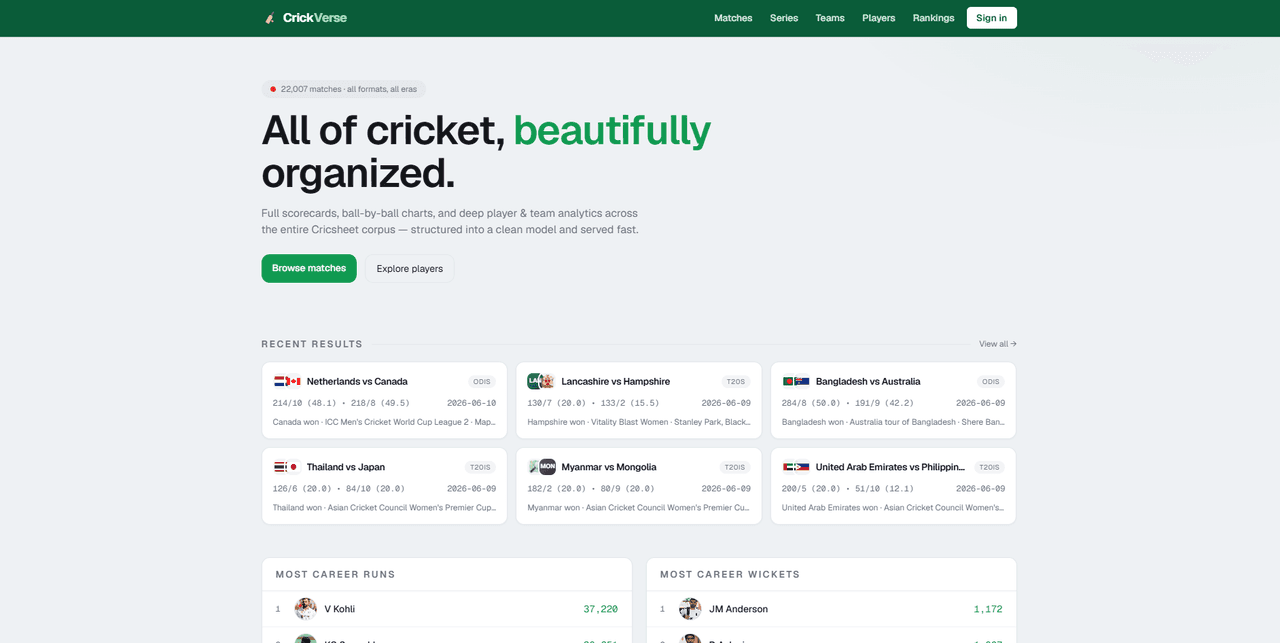This screenshot has width=1280, height=643.
Task: Open Thailand vs Japan match
Action: (x=384, y=486)
